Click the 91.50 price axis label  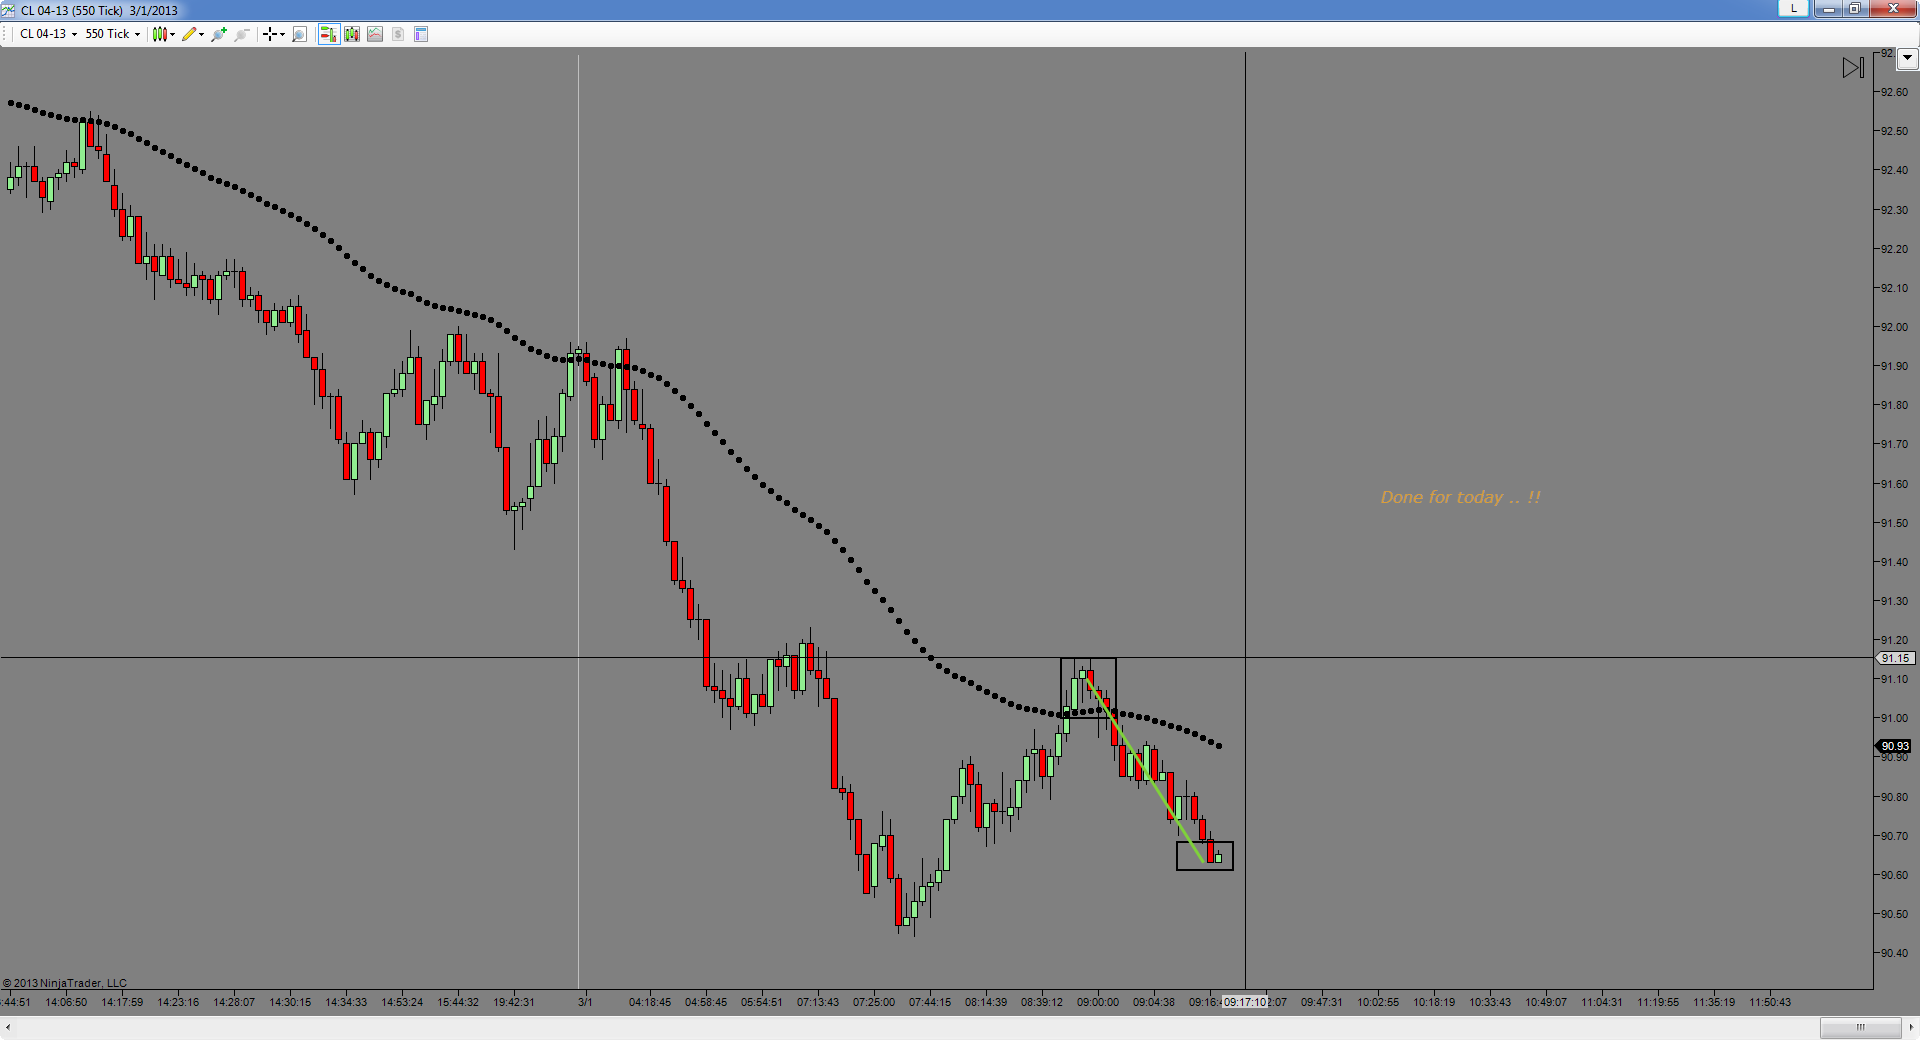[1894, 523]
